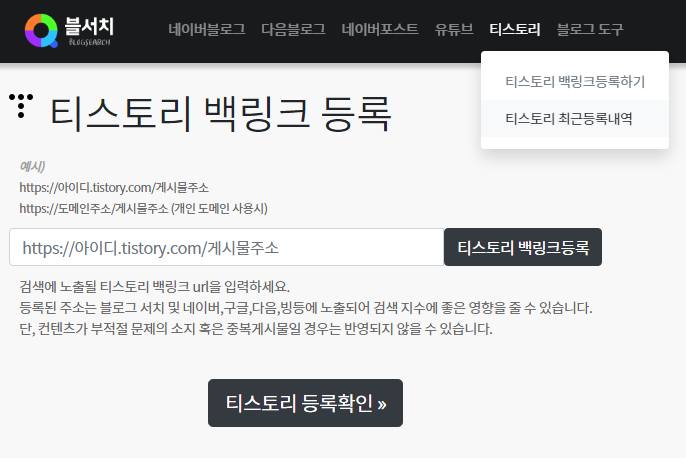The height and width of the screenshot is (458, 686).
Task: Open the 블로그 도구 menu
Action: point(590,29)
